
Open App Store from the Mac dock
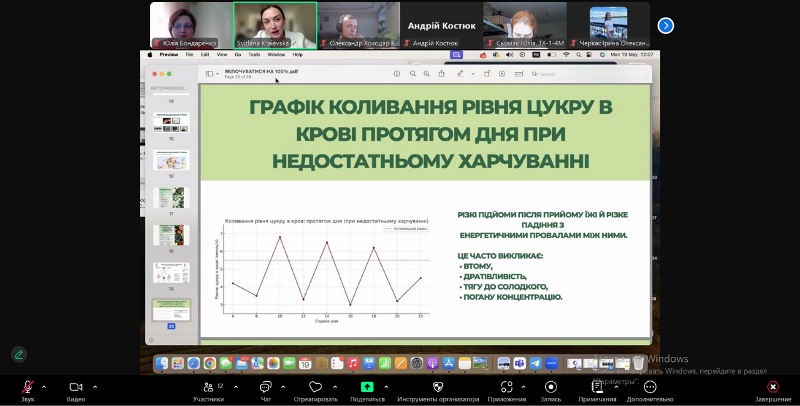tap(448, 363)
